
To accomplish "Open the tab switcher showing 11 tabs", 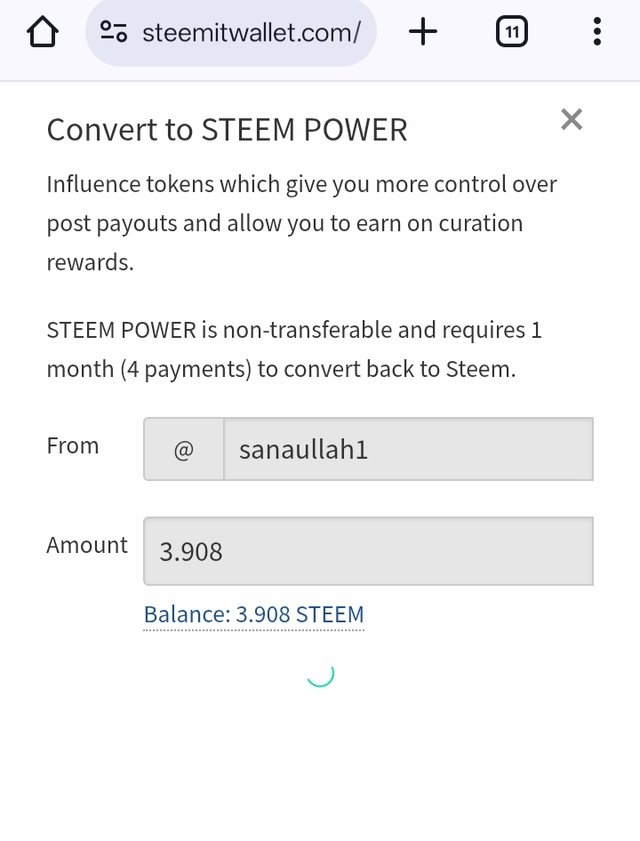I will (x=511, y=33).
